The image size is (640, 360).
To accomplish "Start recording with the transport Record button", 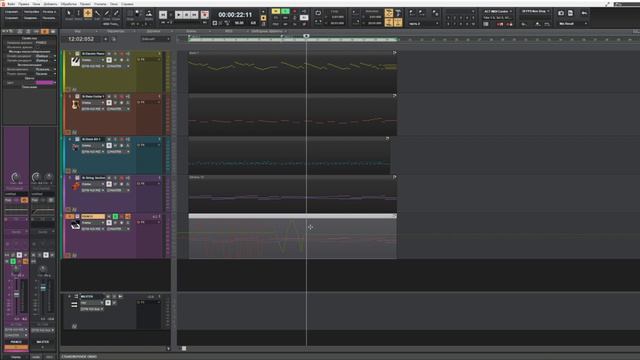I will pyautogui.click(x=204, y=15).
